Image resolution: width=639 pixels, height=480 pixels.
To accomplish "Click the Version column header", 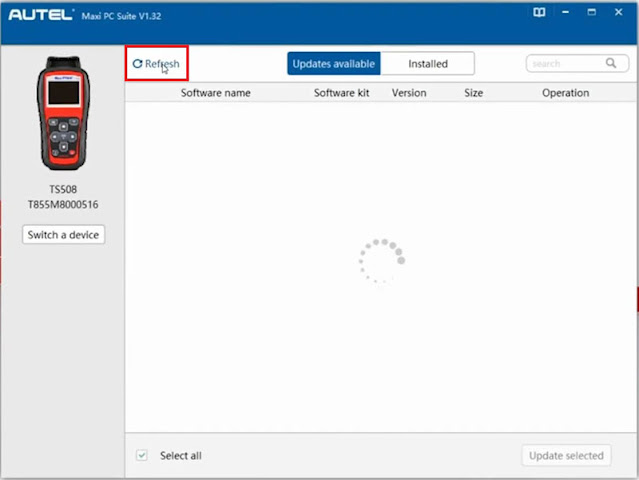I will pyautogui.click(x=409, y=93).
